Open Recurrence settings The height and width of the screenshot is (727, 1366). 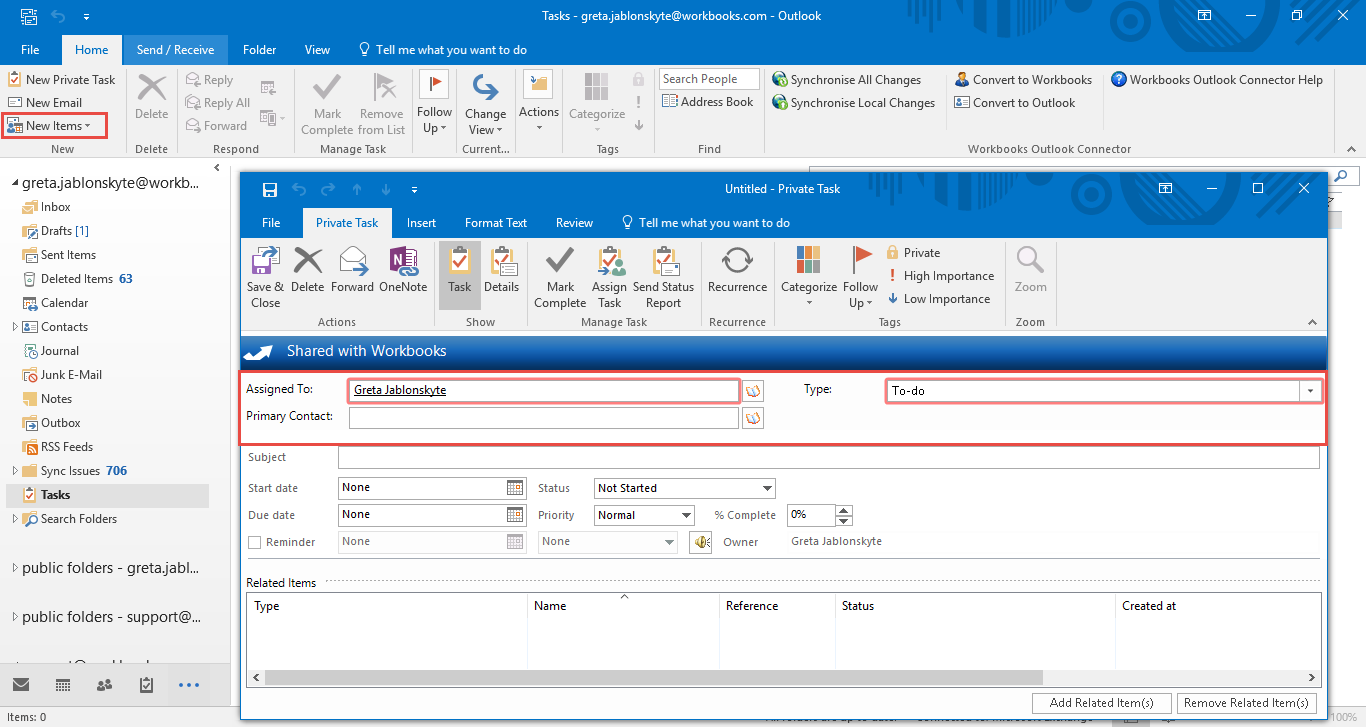pos(737,270)
